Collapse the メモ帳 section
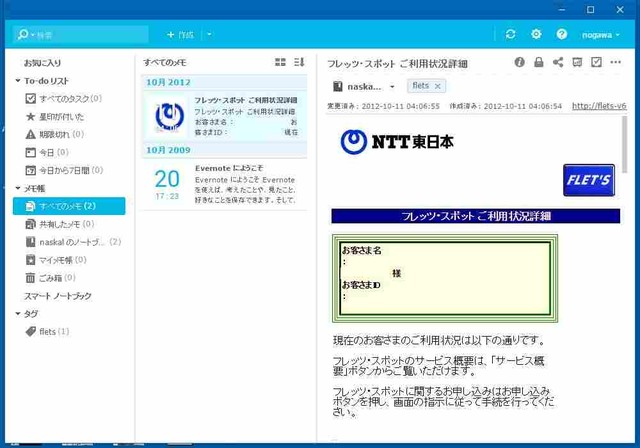This screenshot has height=448, width=640. point(18,189)
